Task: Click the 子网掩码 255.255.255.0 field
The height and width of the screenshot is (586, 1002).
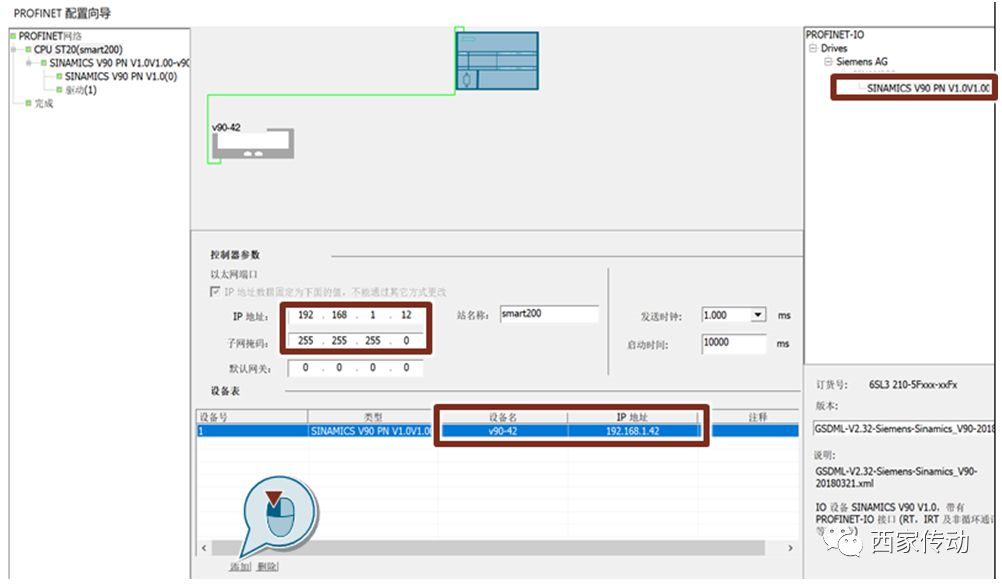Action: point(355,341)
